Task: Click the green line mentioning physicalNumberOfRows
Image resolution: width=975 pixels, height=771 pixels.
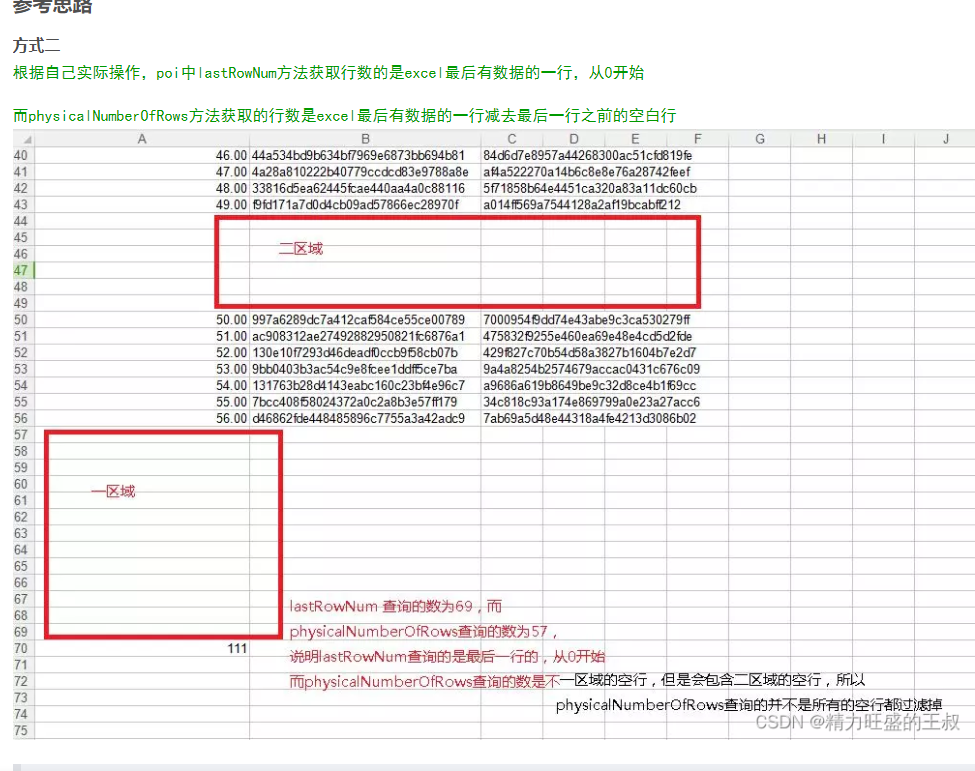Action: pyautogui.click(x=344, y=116)
